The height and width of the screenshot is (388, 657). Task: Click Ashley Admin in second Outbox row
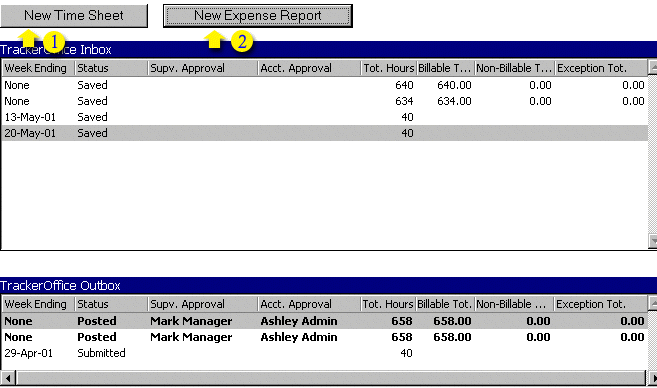(299, 337)
